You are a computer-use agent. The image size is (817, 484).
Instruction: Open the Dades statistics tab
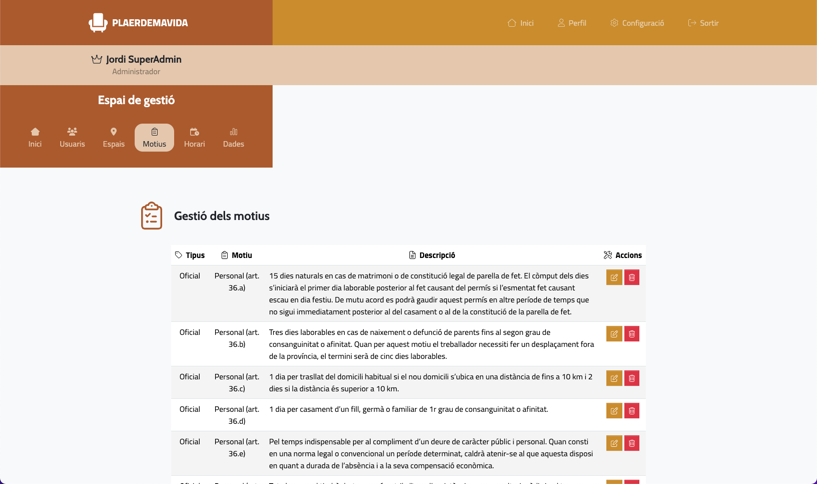(233, 138)
